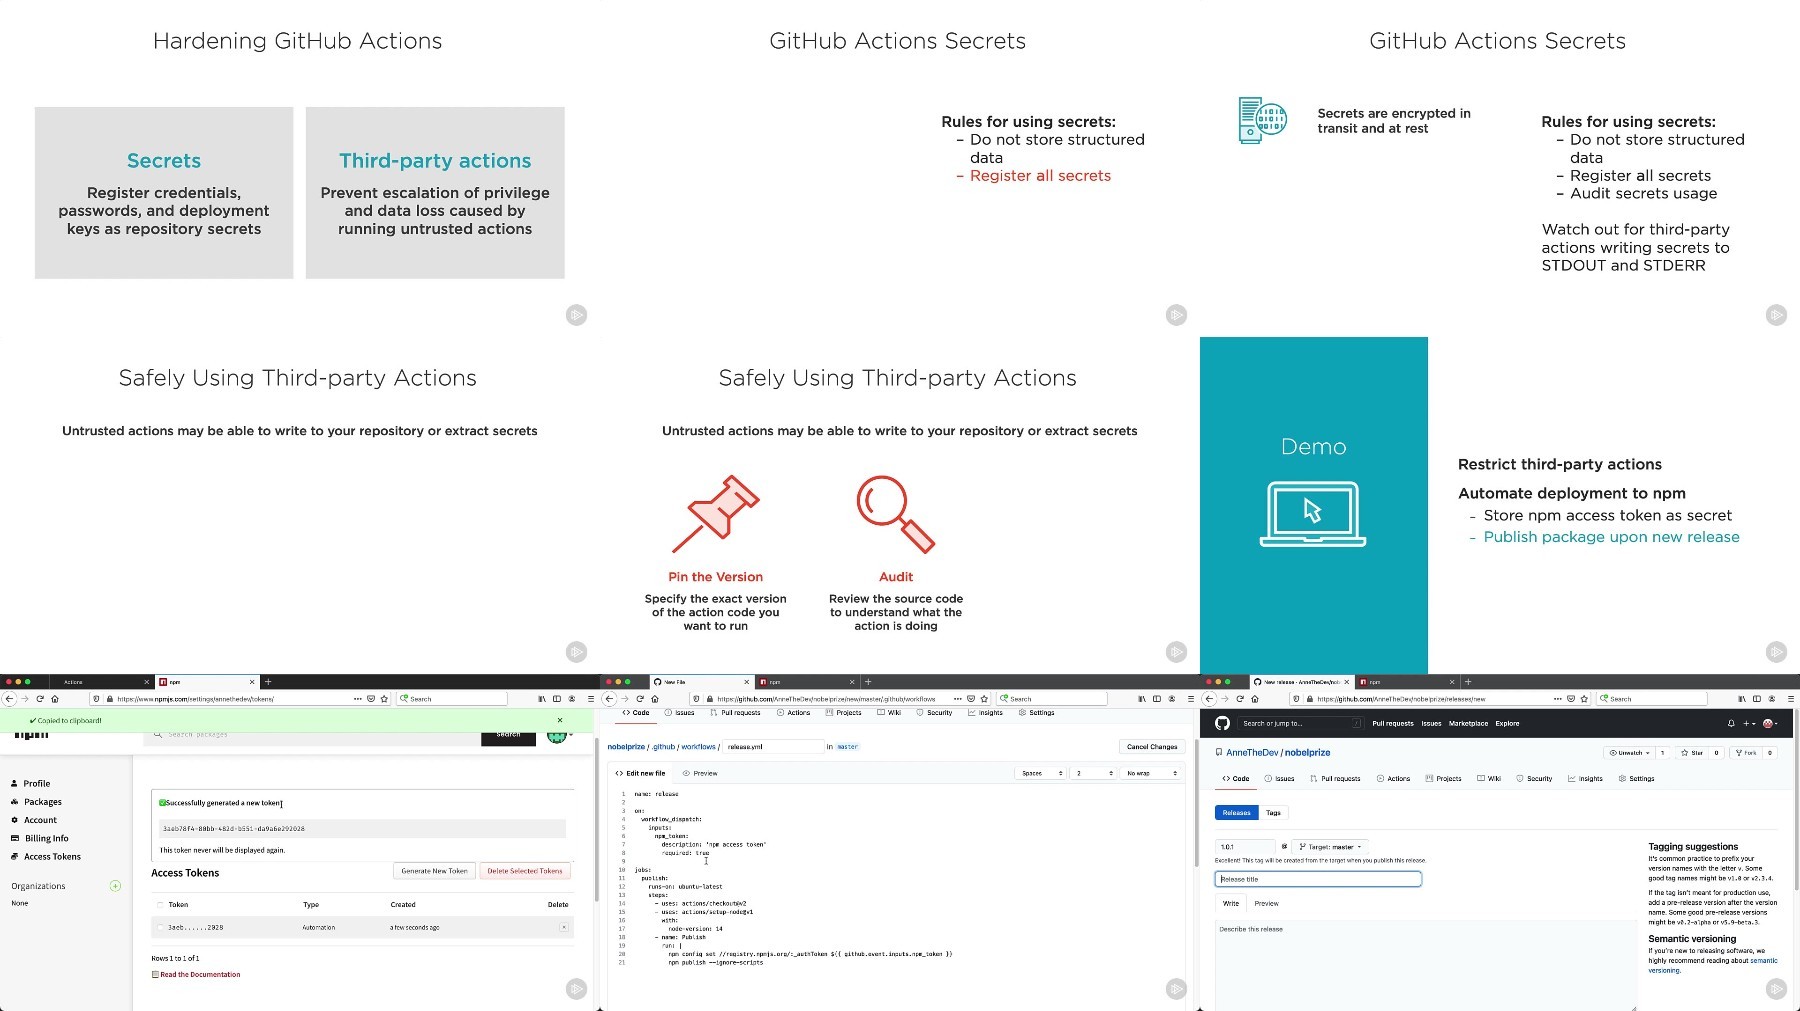Open Billing Info in the npm sidebar
This screenshot has height=1011, width=1800.
tap(40, 838)
